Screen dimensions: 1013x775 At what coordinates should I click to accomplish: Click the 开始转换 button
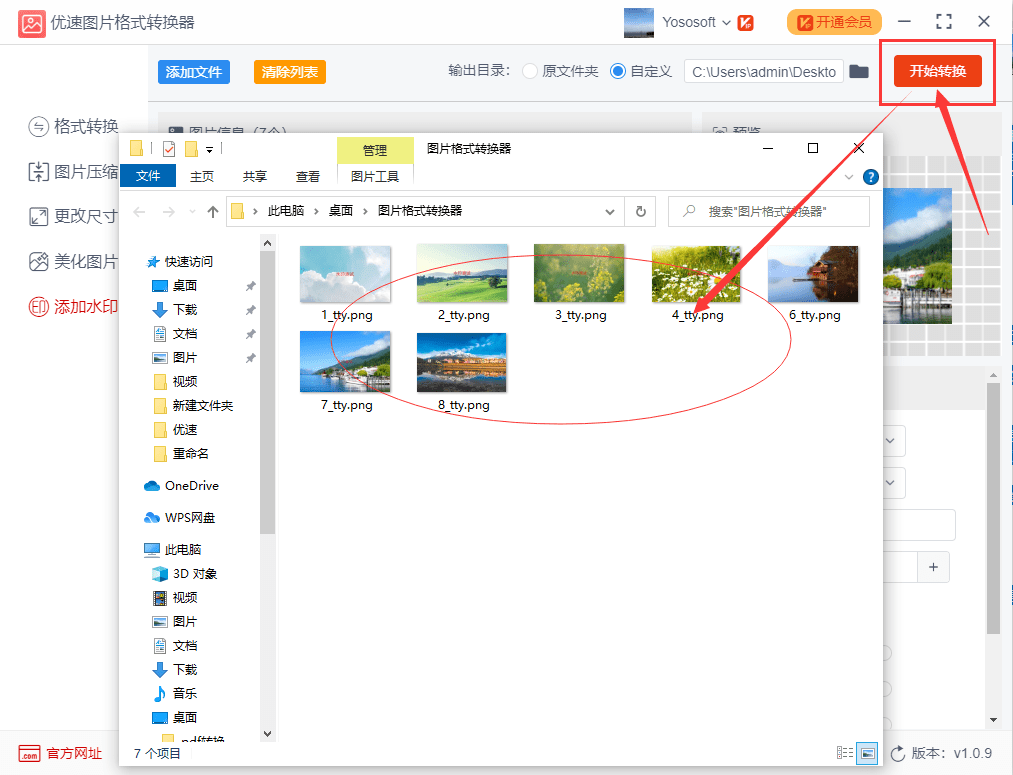(x=937, y=71)
